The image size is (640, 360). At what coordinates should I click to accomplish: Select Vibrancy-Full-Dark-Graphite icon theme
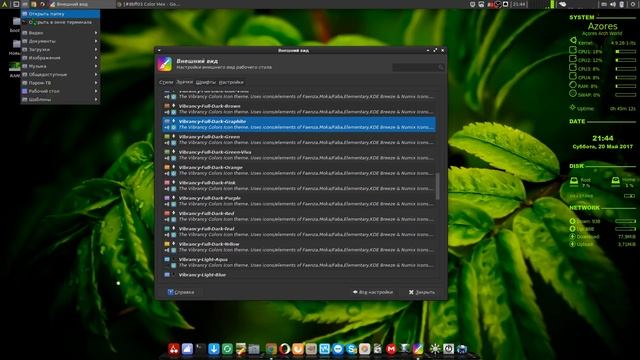299,124
